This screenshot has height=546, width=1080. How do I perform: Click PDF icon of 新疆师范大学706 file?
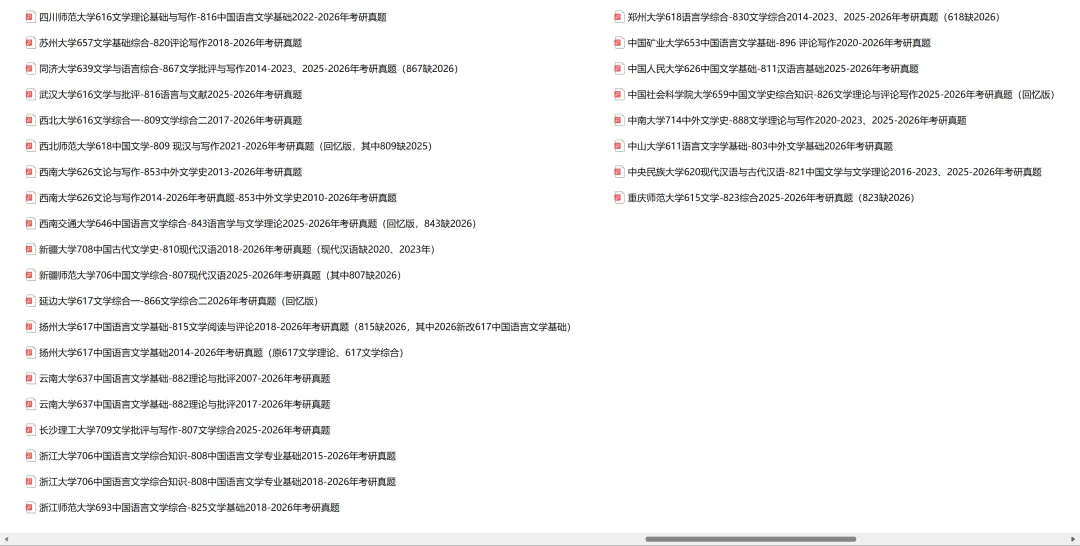pos(30,275)
